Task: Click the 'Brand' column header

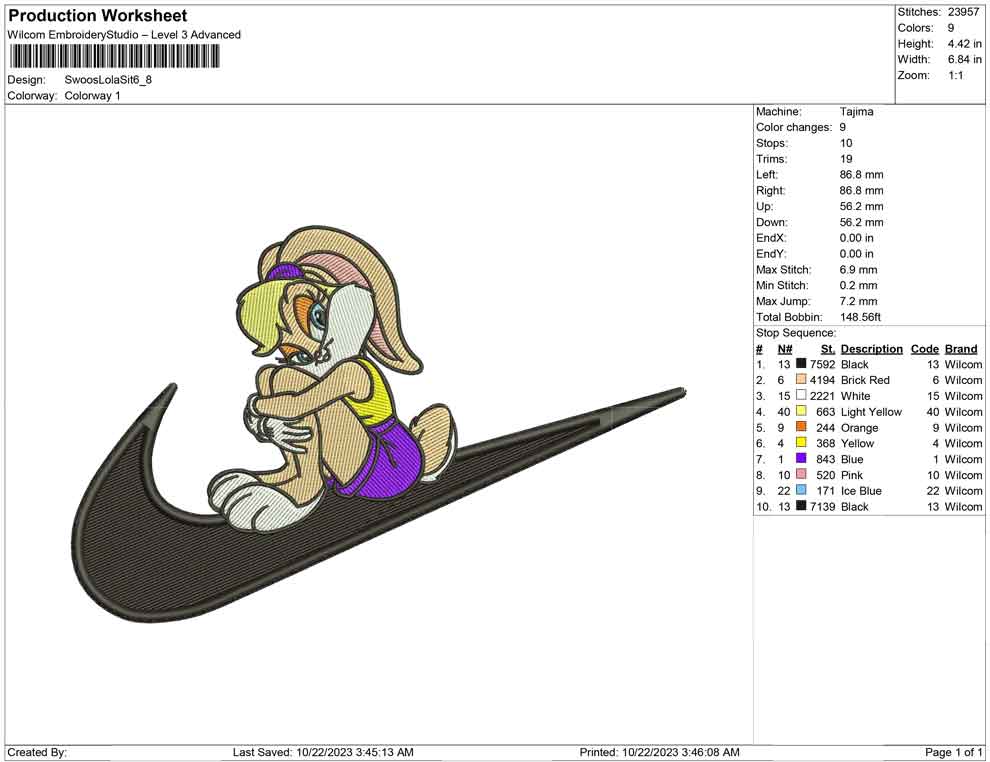Action: point(960,348)
